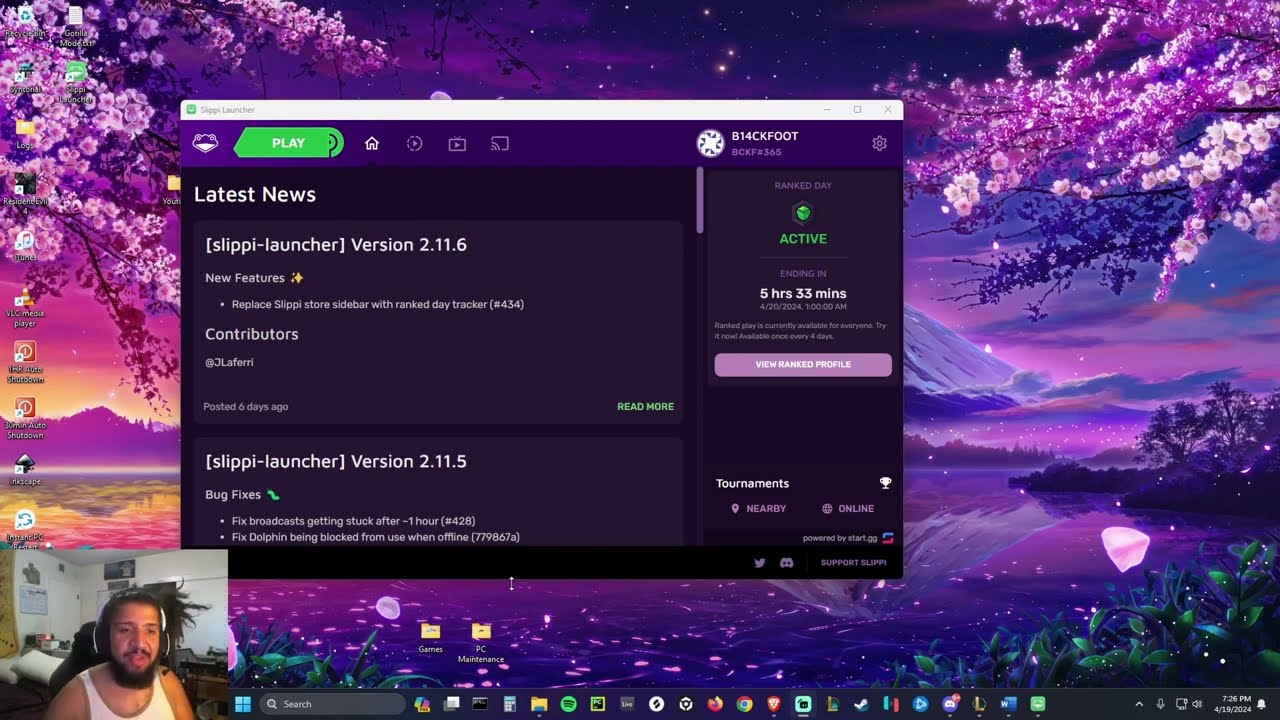Open the Spectate tab icon
Viewport: 1280px width, 720px height.
tap(457, 144)
